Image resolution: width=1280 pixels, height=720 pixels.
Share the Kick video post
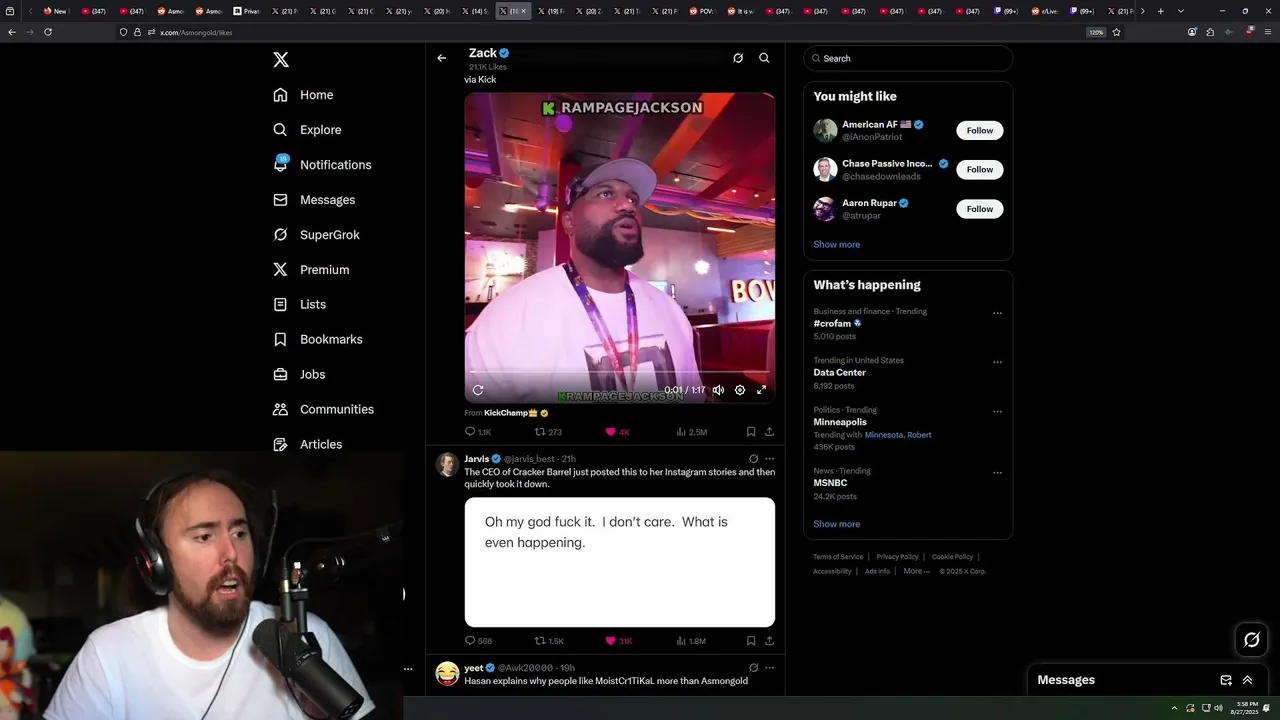click(x=769, y=432)
